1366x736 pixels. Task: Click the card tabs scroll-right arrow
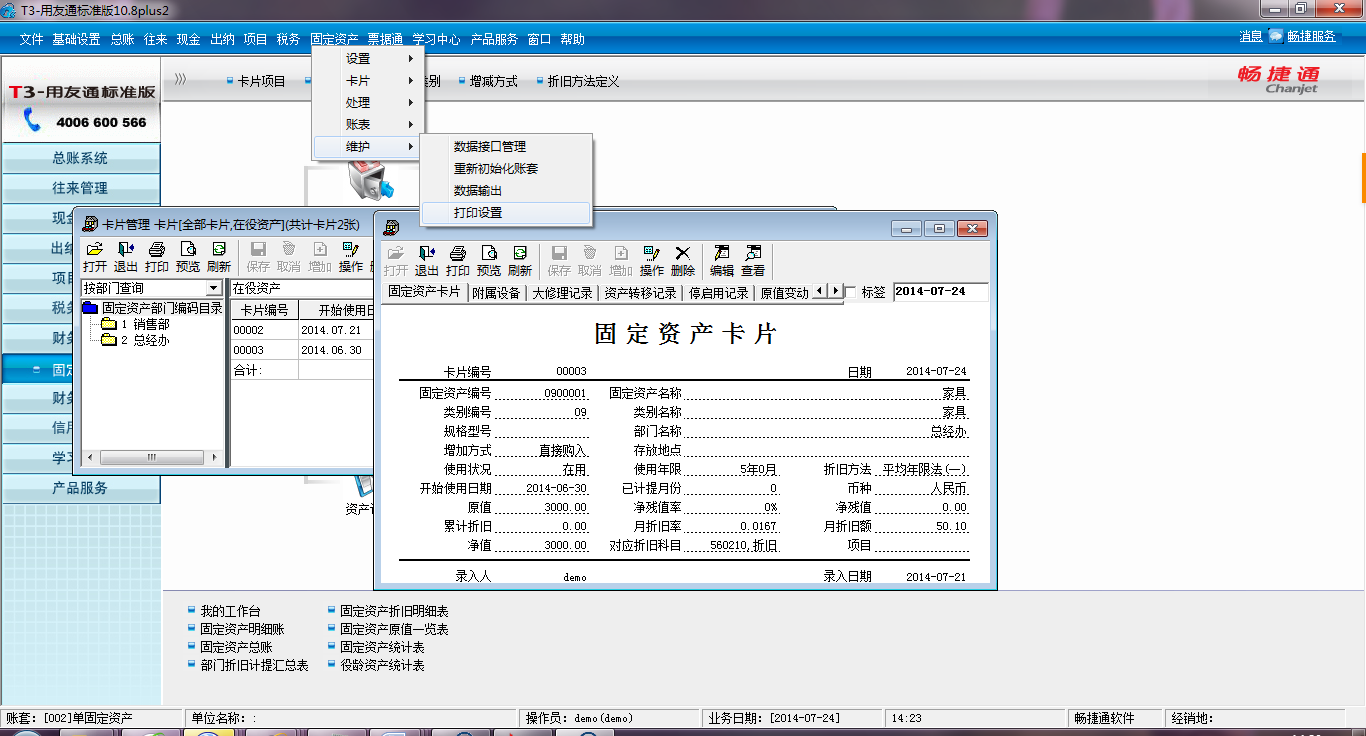tap(835, 291)
